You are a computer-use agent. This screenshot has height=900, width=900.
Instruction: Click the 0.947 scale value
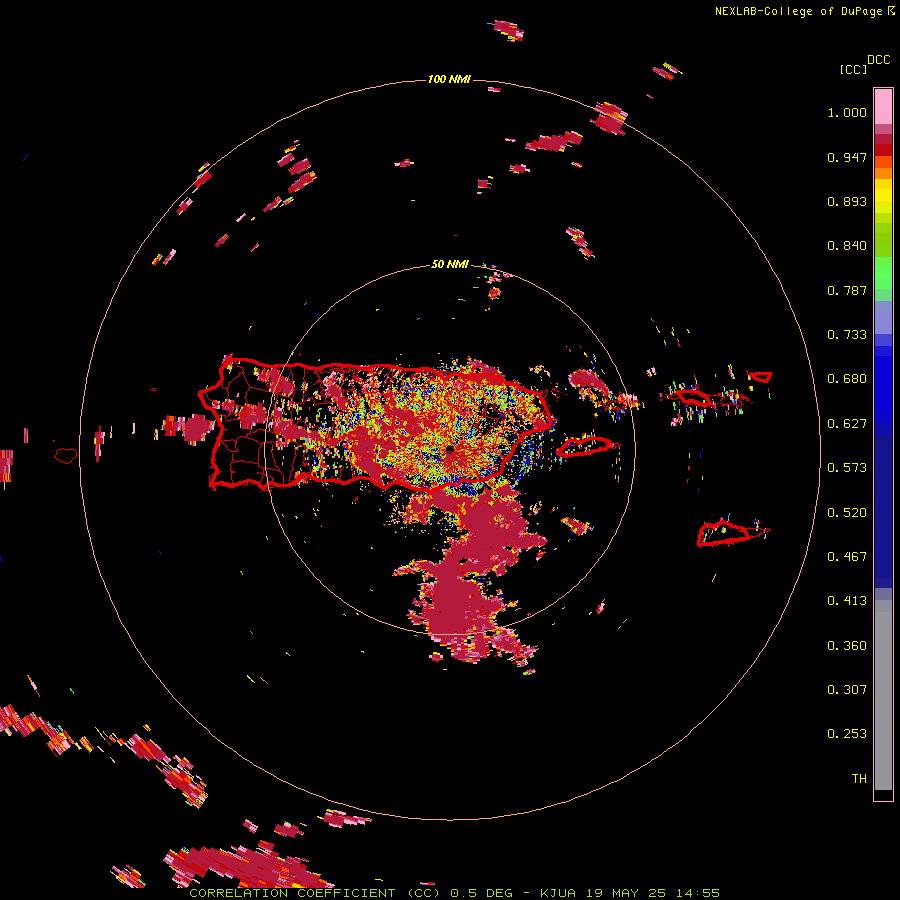point(847,157)
